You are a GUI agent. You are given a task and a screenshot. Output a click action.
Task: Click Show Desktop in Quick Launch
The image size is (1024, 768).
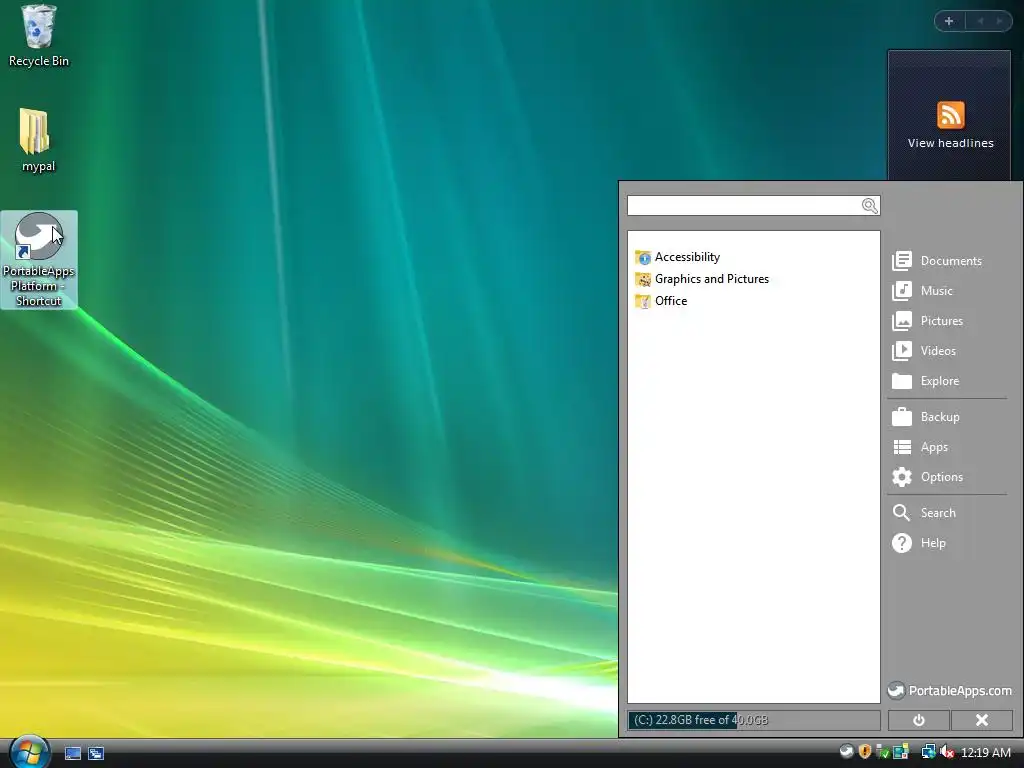[73, 754]
